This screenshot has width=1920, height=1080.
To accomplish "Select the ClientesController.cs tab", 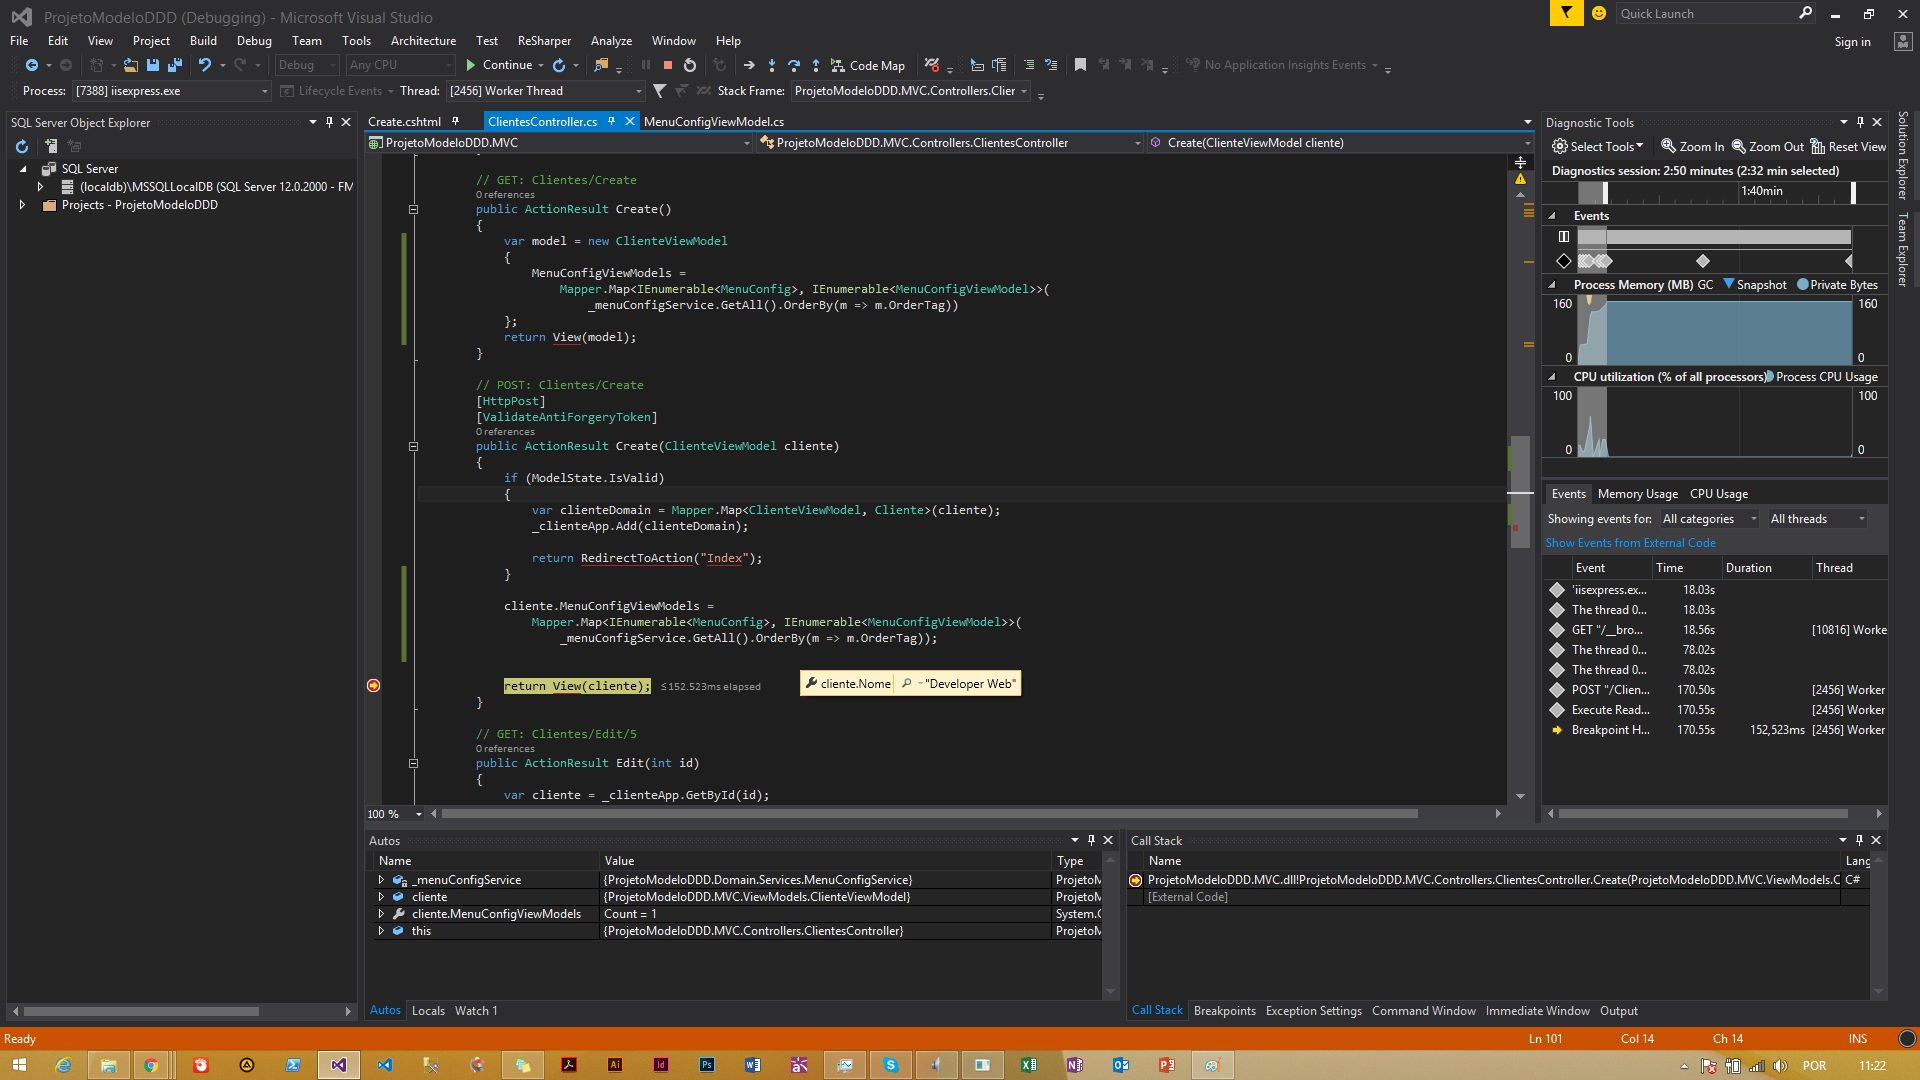I will [541, 121].
